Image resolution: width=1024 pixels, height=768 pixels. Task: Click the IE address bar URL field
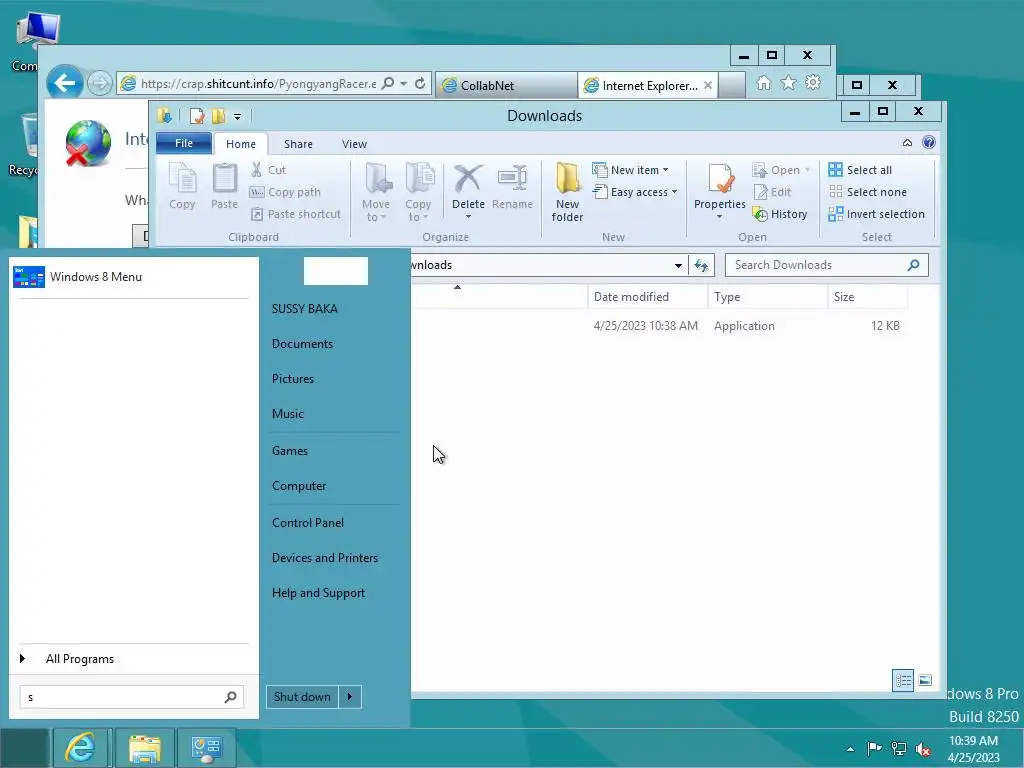coord(258,84)
